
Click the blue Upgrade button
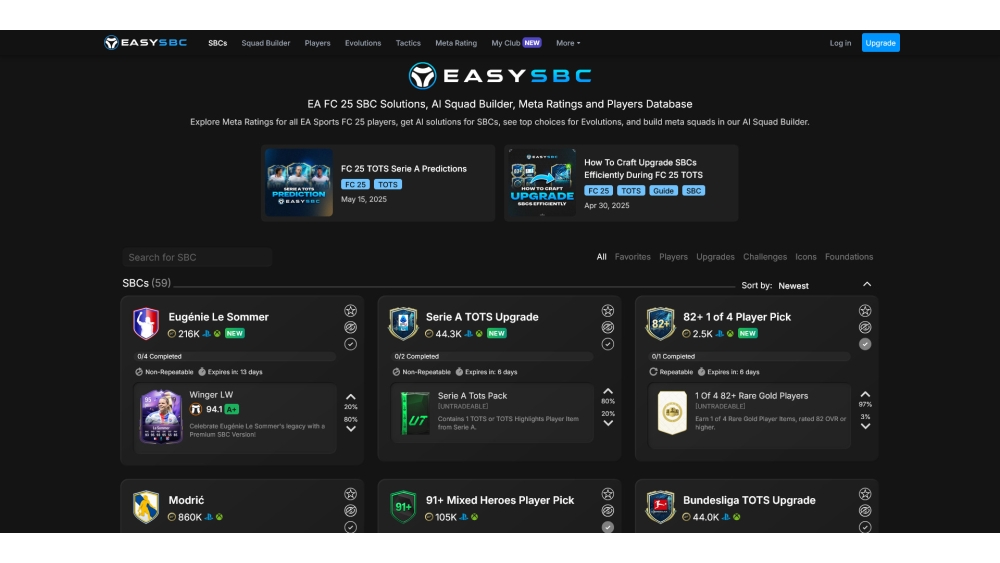pos(881,43)
